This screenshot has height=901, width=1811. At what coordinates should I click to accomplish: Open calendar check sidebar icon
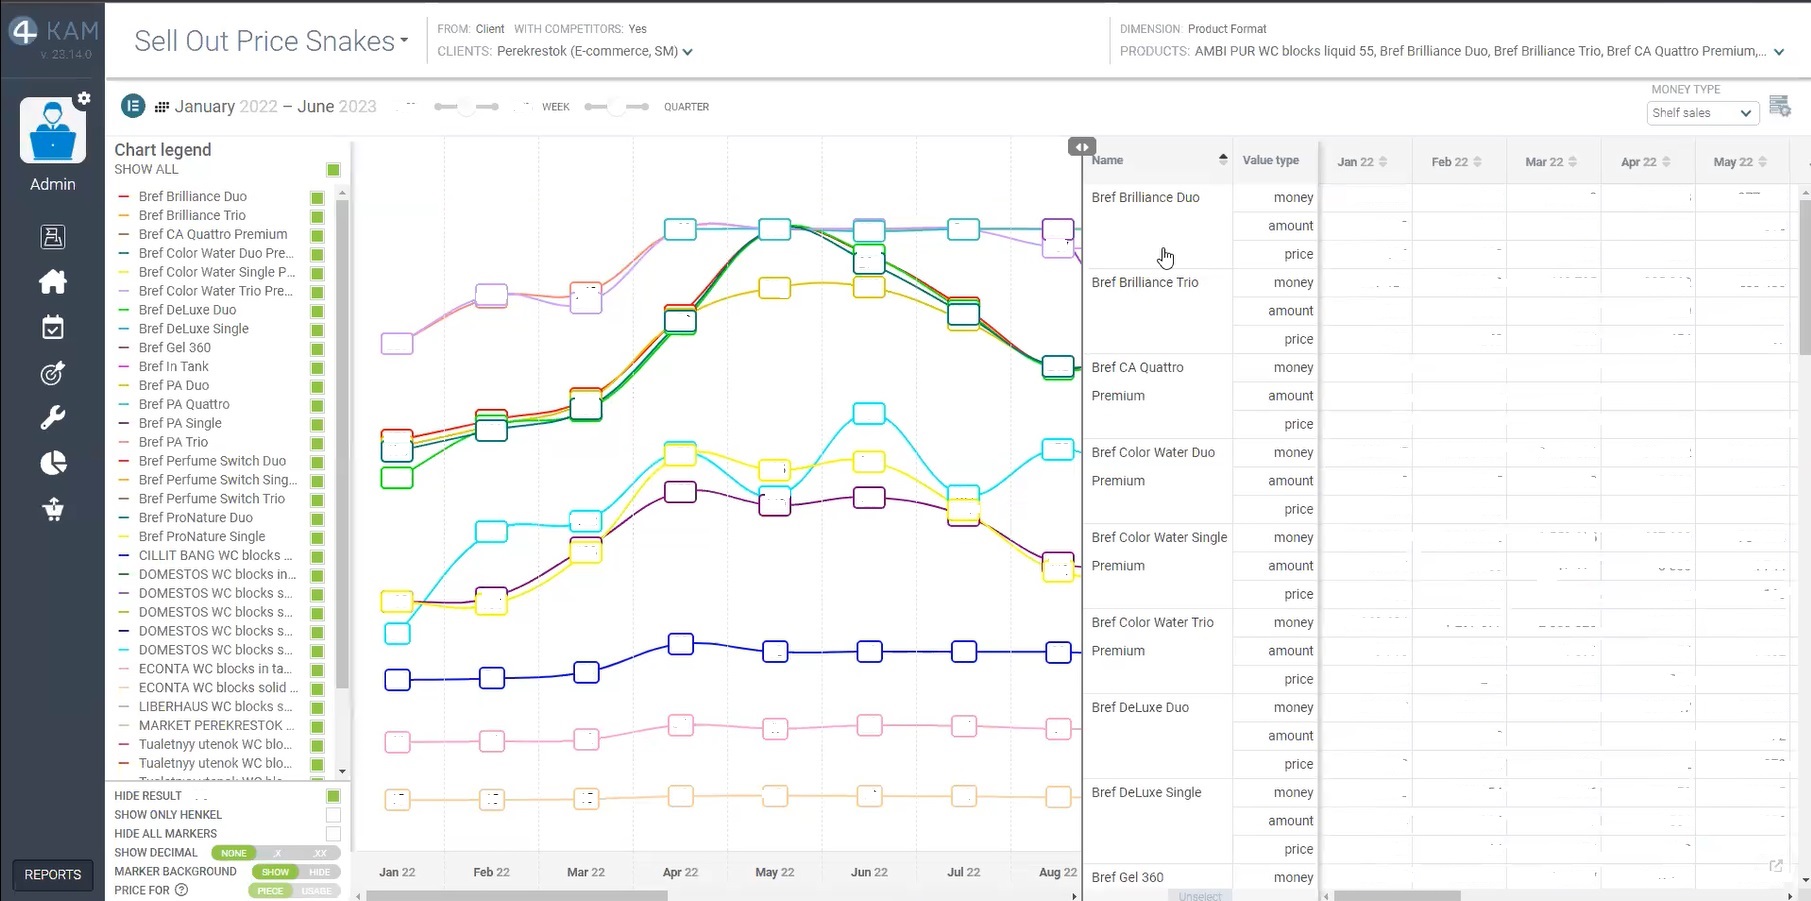53,327
